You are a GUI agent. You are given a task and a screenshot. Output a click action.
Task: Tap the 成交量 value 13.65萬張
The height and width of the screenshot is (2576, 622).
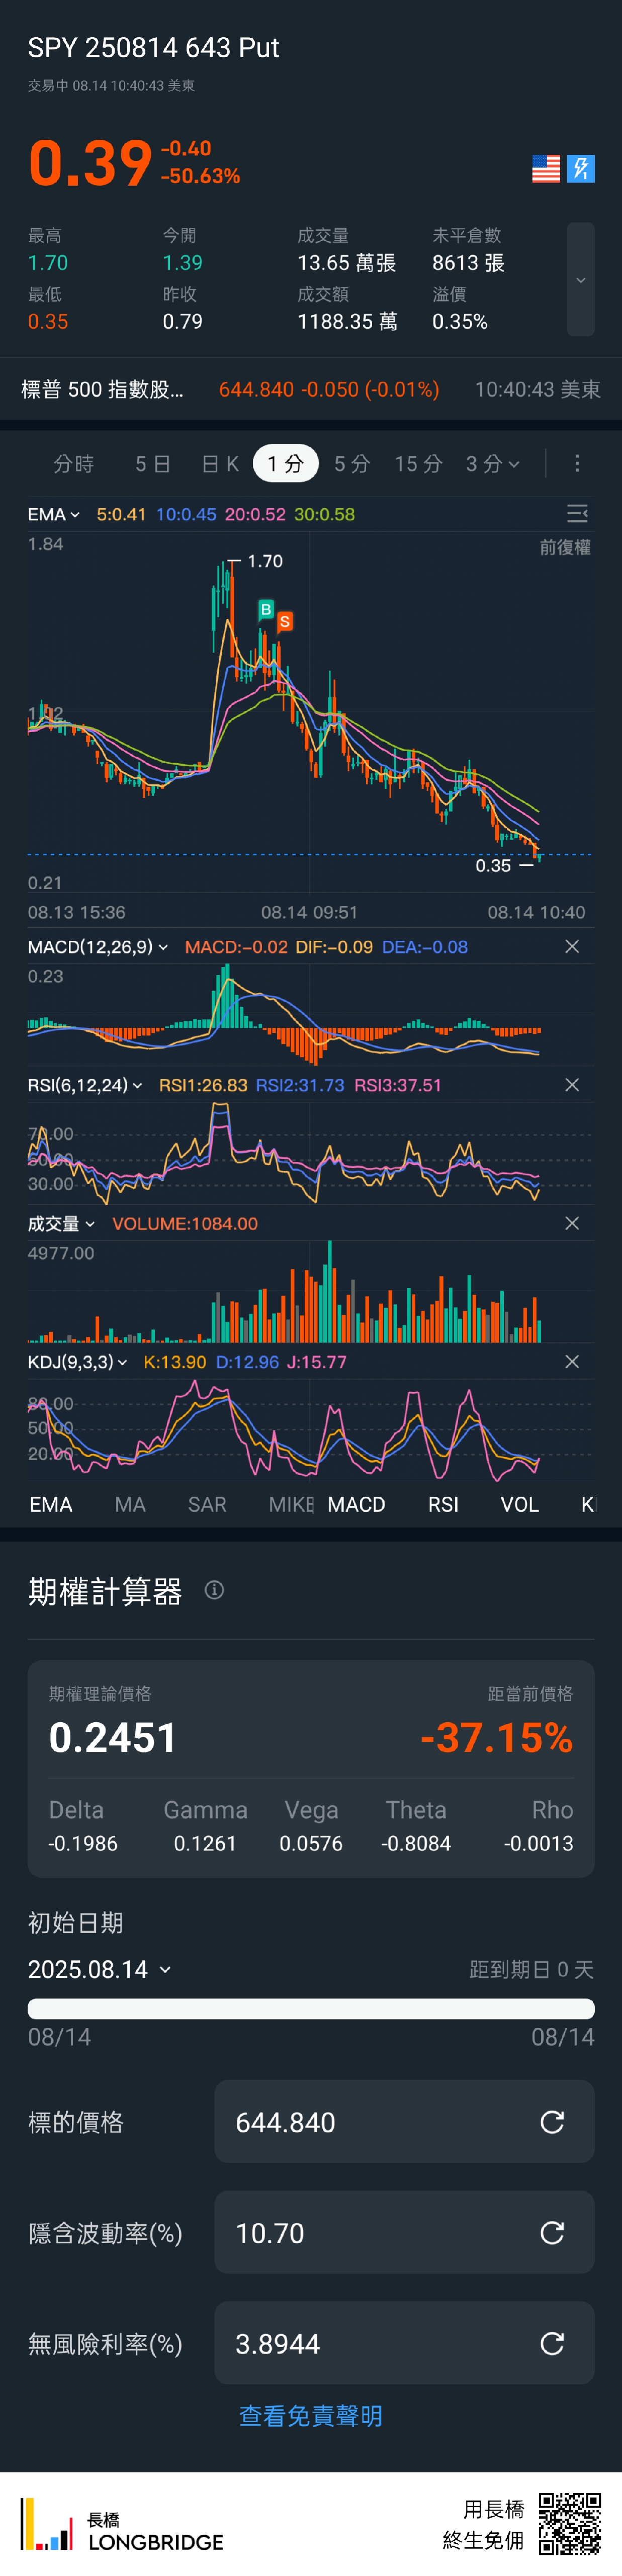click(x=346, y=263)
